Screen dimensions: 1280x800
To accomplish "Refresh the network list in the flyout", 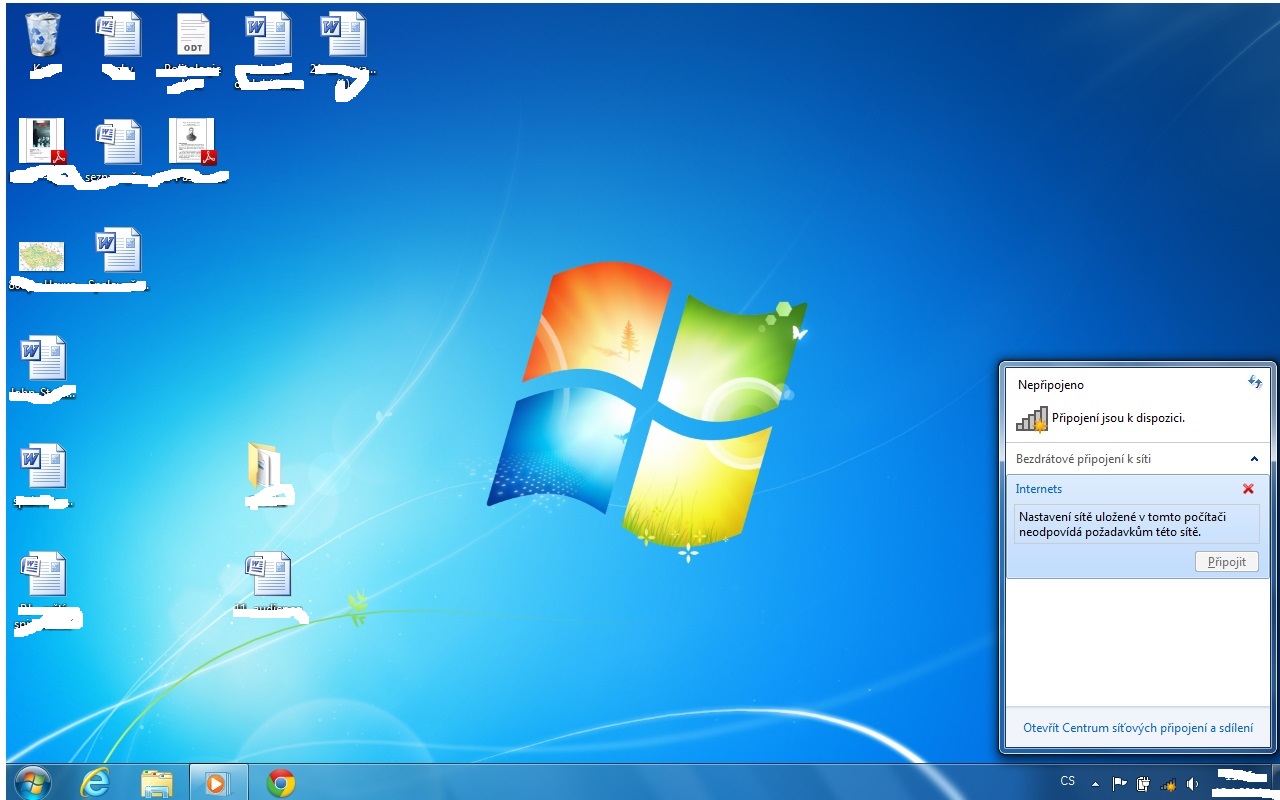I will 1254,383.
